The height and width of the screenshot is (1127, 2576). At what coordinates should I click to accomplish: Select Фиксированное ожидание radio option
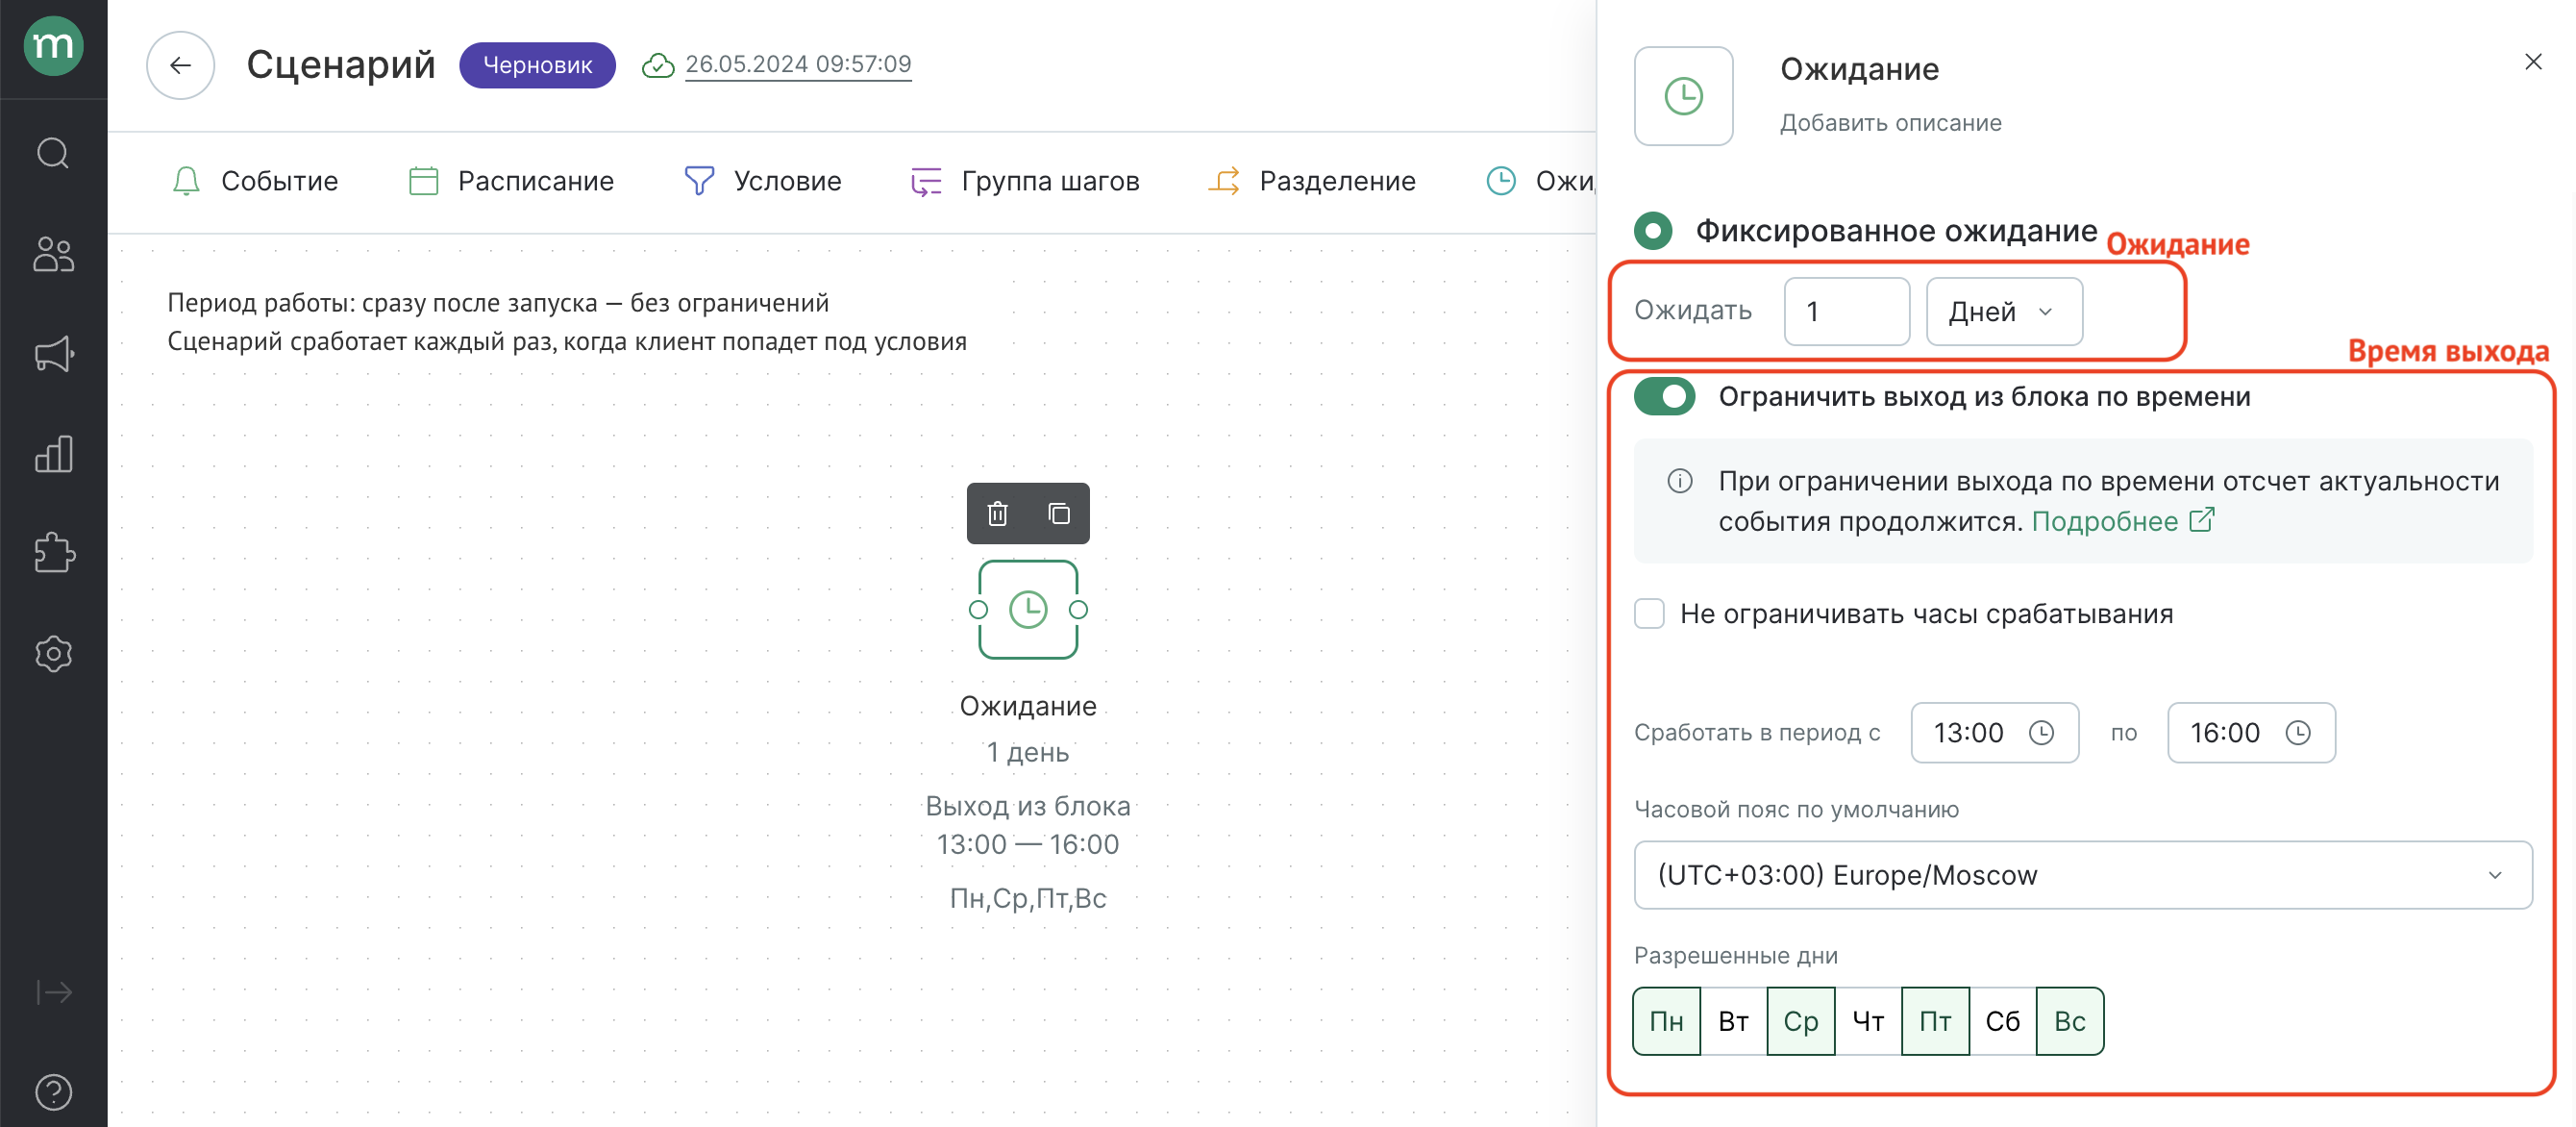1653,231
